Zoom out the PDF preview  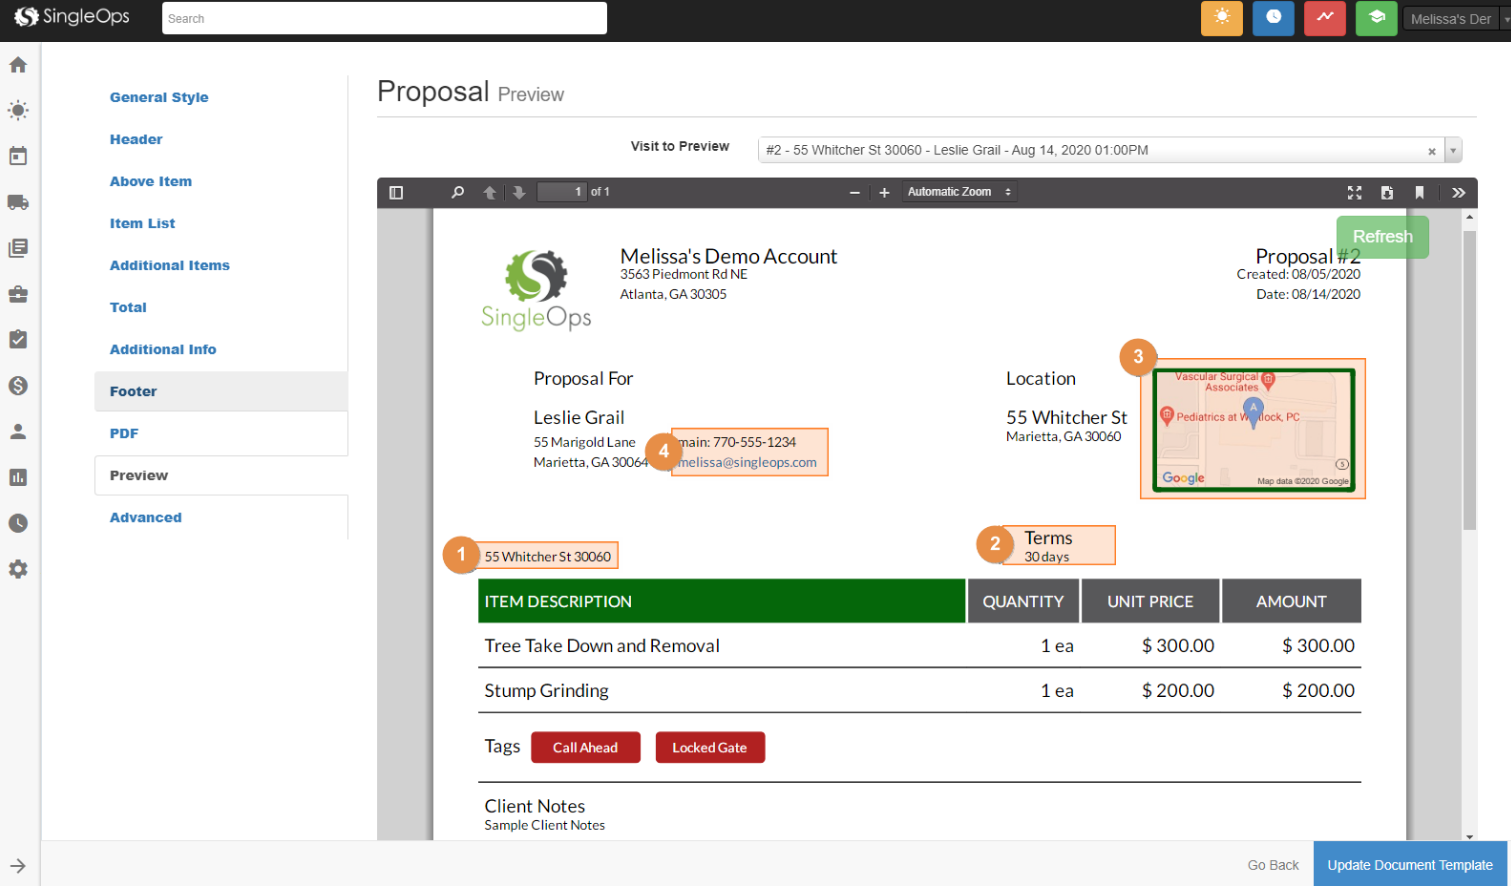pyautogui.click(x=855, y=192)
